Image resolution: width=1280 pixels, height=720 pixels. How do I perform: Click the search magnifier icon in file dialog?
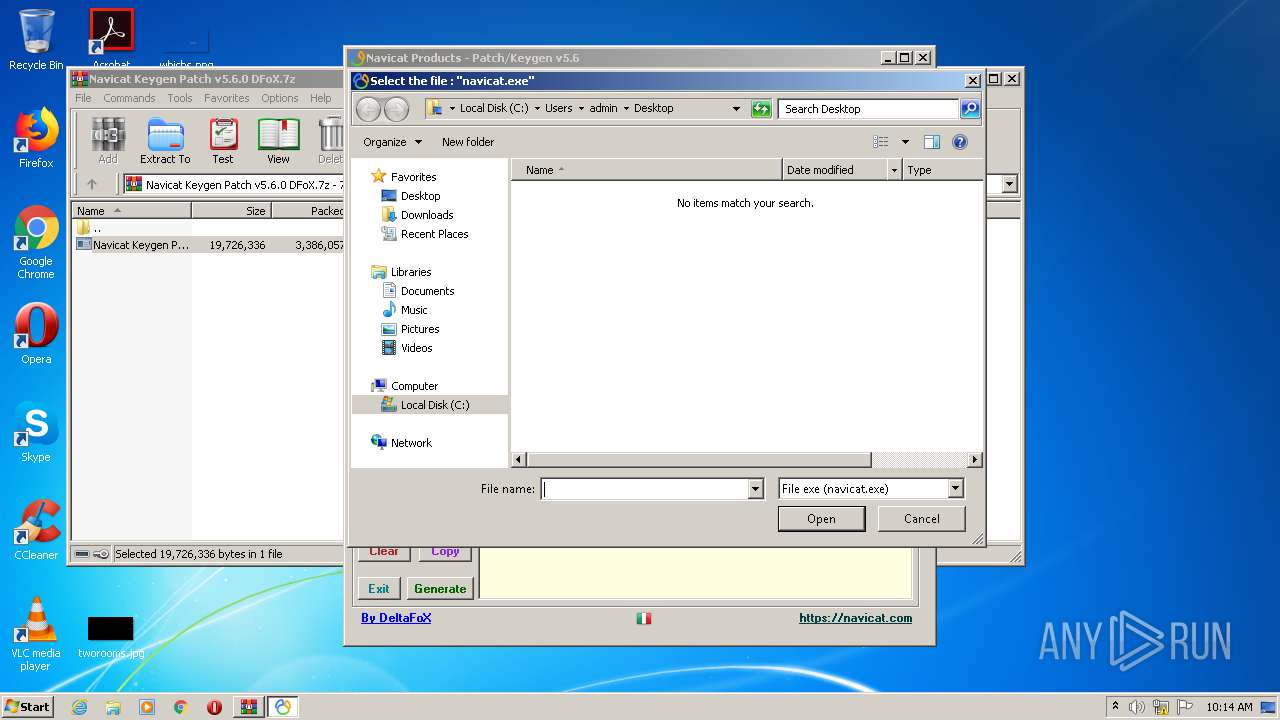click(970, 109)
